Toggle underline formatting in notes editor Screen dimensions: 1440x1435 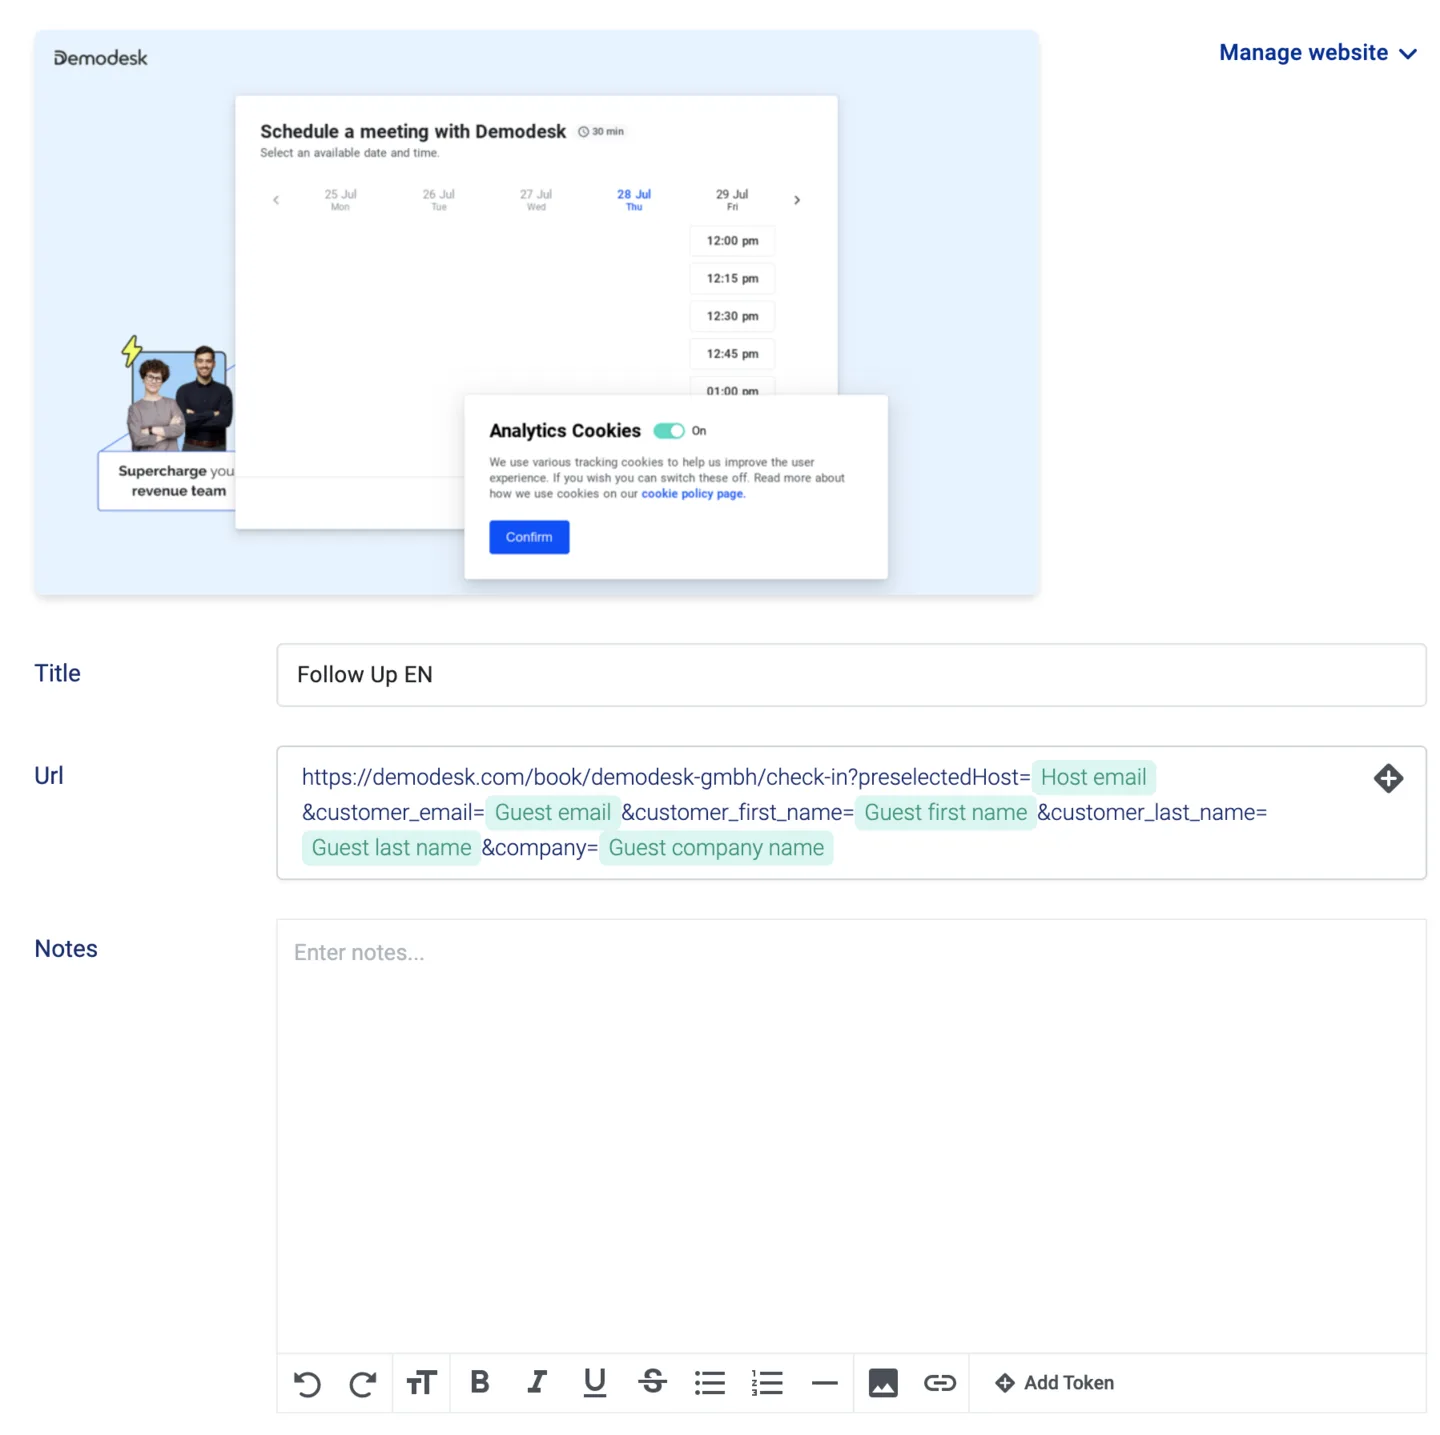click(x=595, y=1382)
